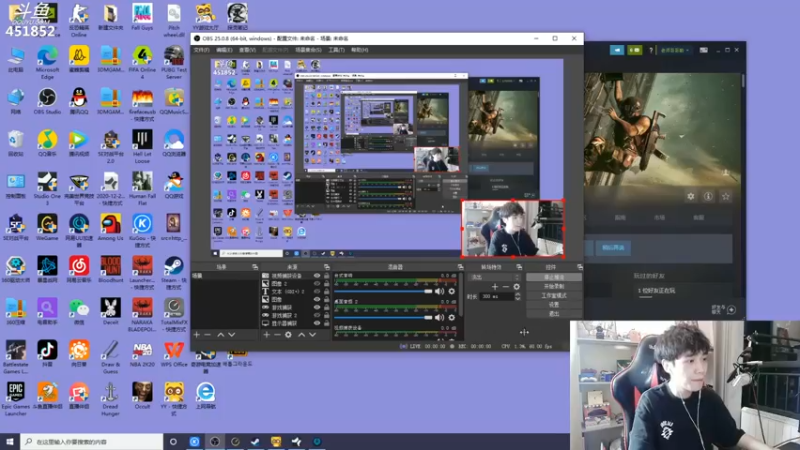
Task: Pop out the Controls dock panel
Action: click(x=580, y=267)
